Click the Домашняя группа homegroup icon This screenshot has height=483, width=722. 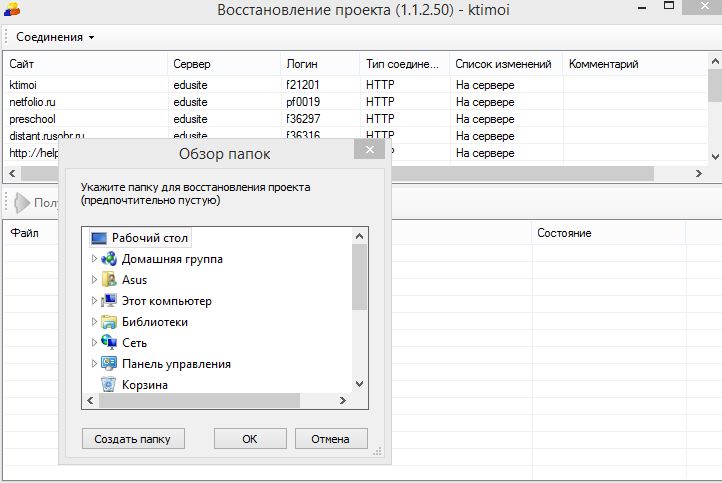point(109,259)
